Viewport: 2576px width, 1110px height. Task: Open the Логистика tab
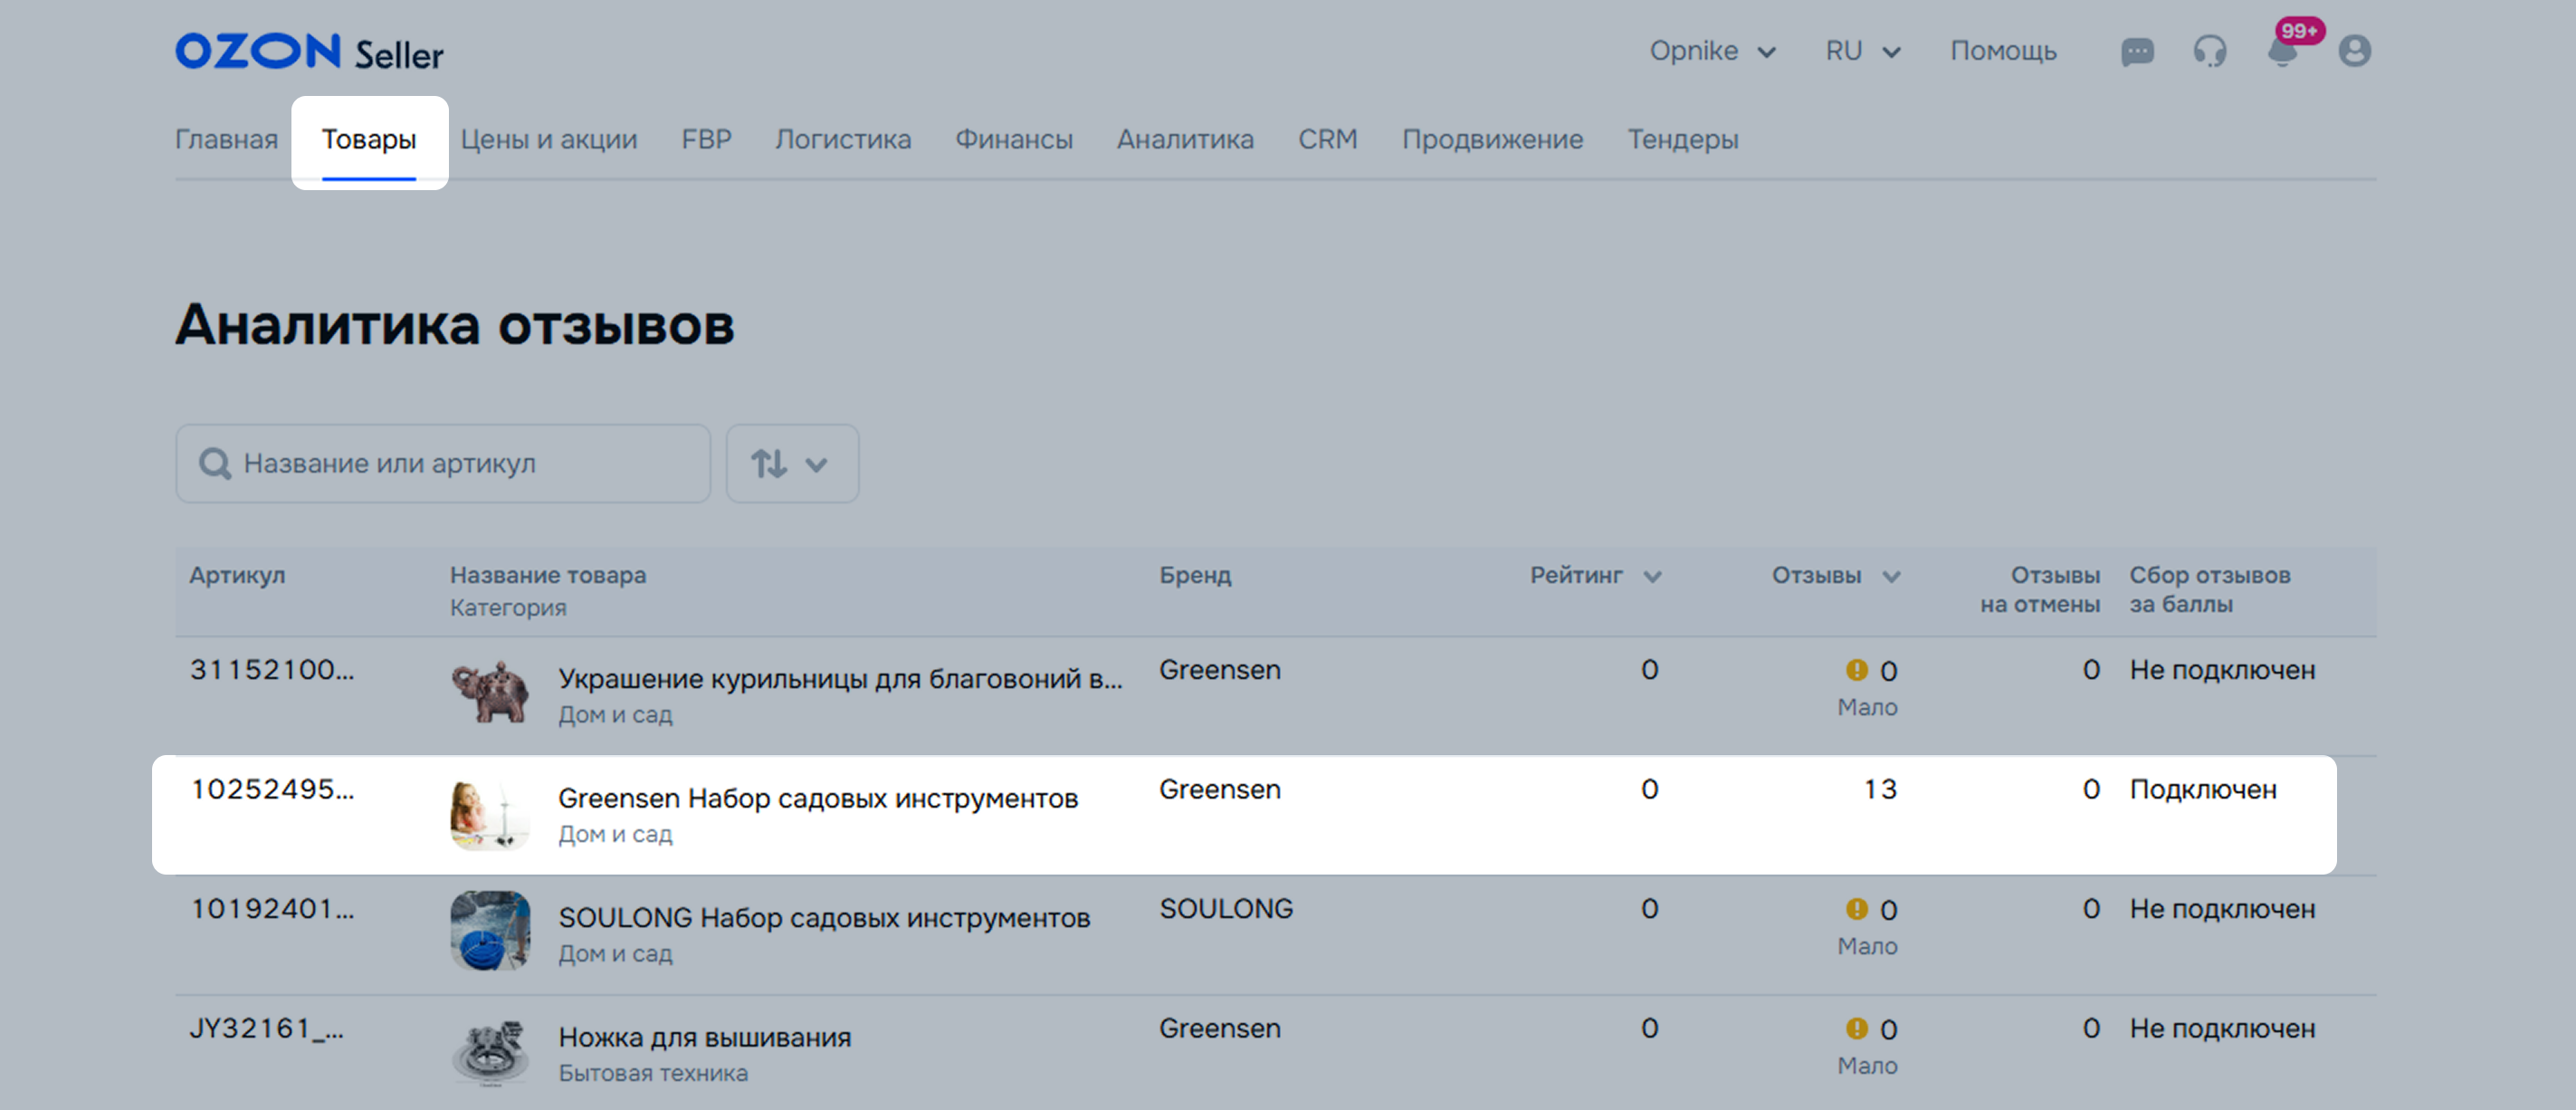click(x=843, y=139)
